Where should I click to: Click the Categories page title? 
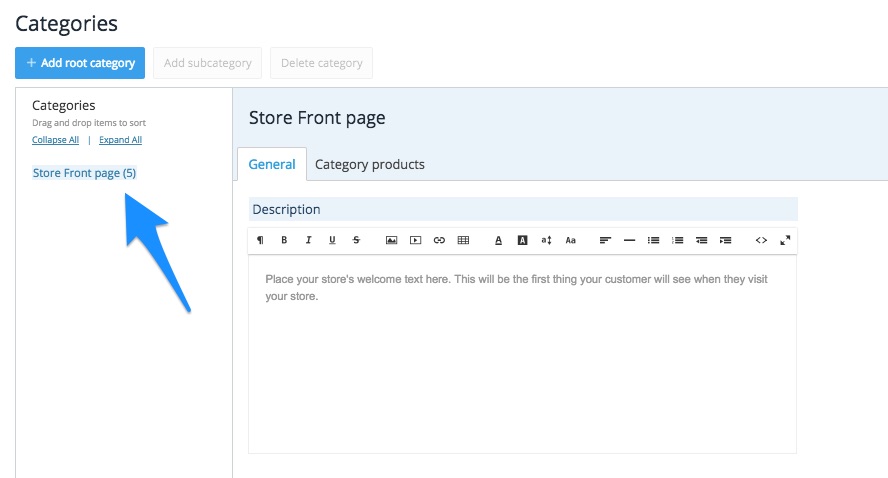coord(66,24)
